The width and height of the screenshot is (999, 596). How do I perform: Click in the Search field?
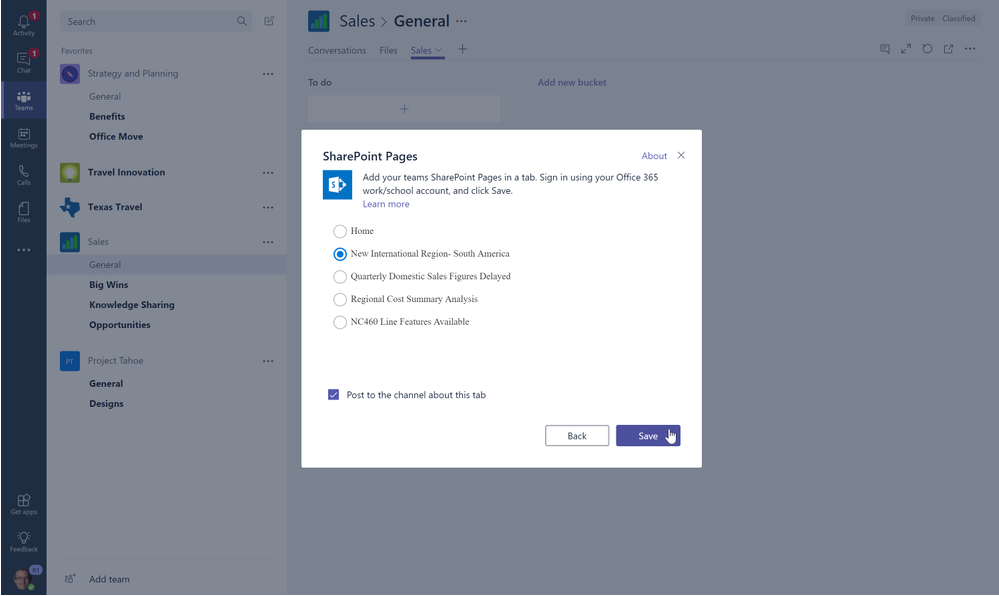pyautogui.click(x=157, y=21)
